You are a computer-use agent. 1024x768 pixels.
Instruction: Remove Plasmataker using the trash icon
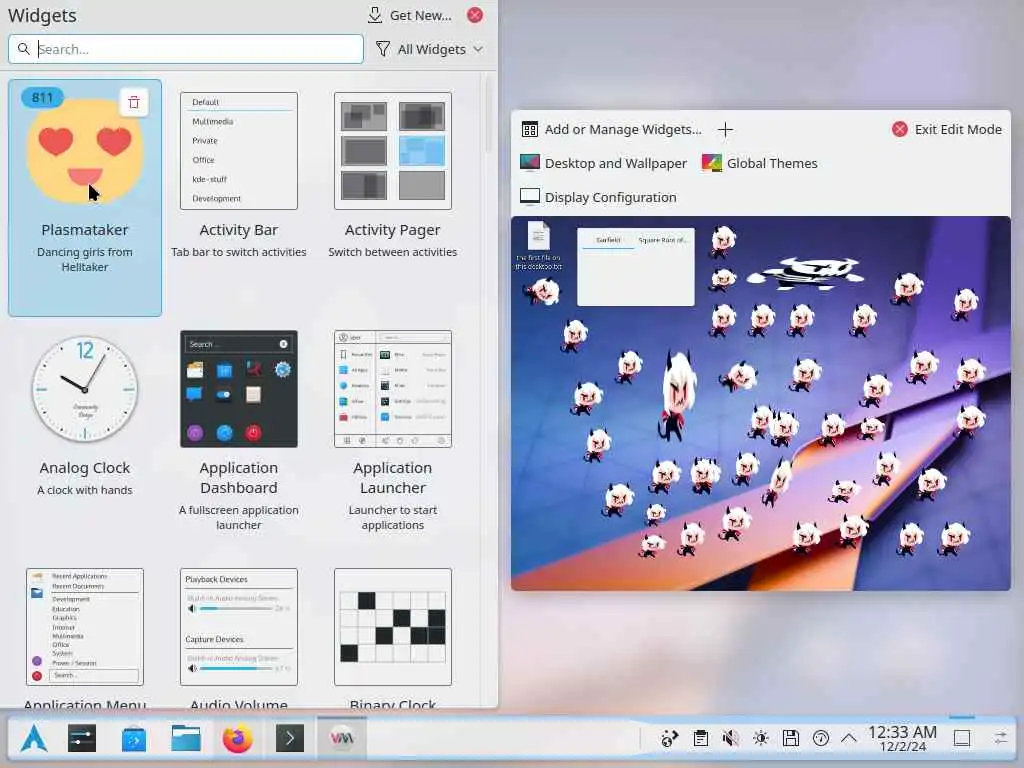134,103
